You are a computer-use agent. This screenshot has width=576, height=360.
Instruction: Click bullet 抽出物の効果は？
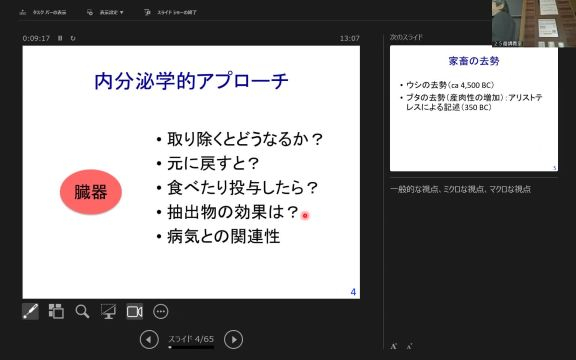pos(233,212)
